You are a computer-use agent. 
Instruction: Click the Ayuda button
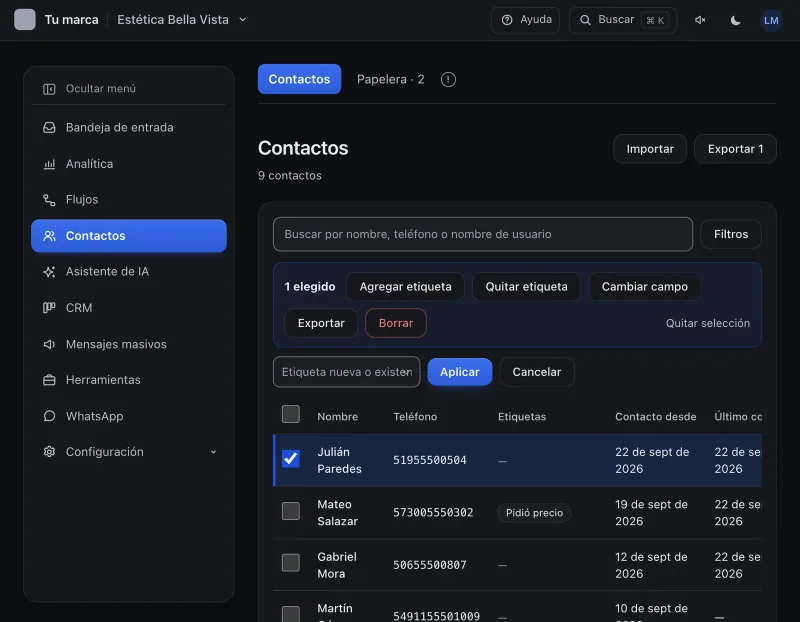click(x=526, y=20)
